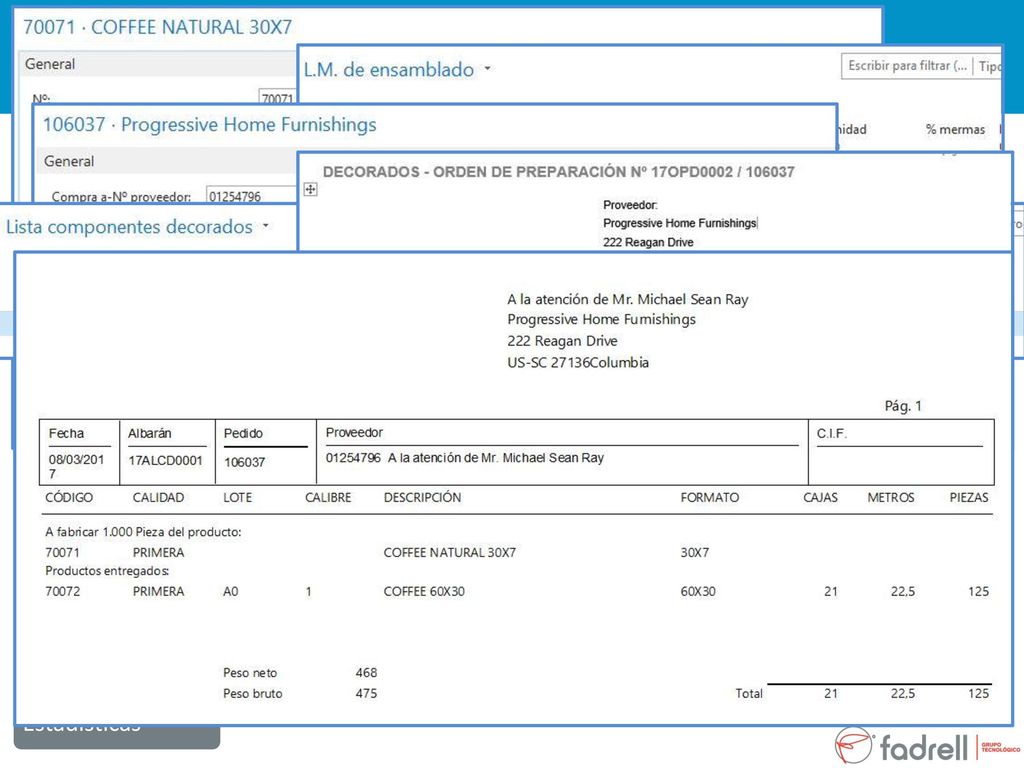Open the L.M. de ensamblado dropdown arrow
This screenshot has height=768, width=1024.
pos(487,69)
